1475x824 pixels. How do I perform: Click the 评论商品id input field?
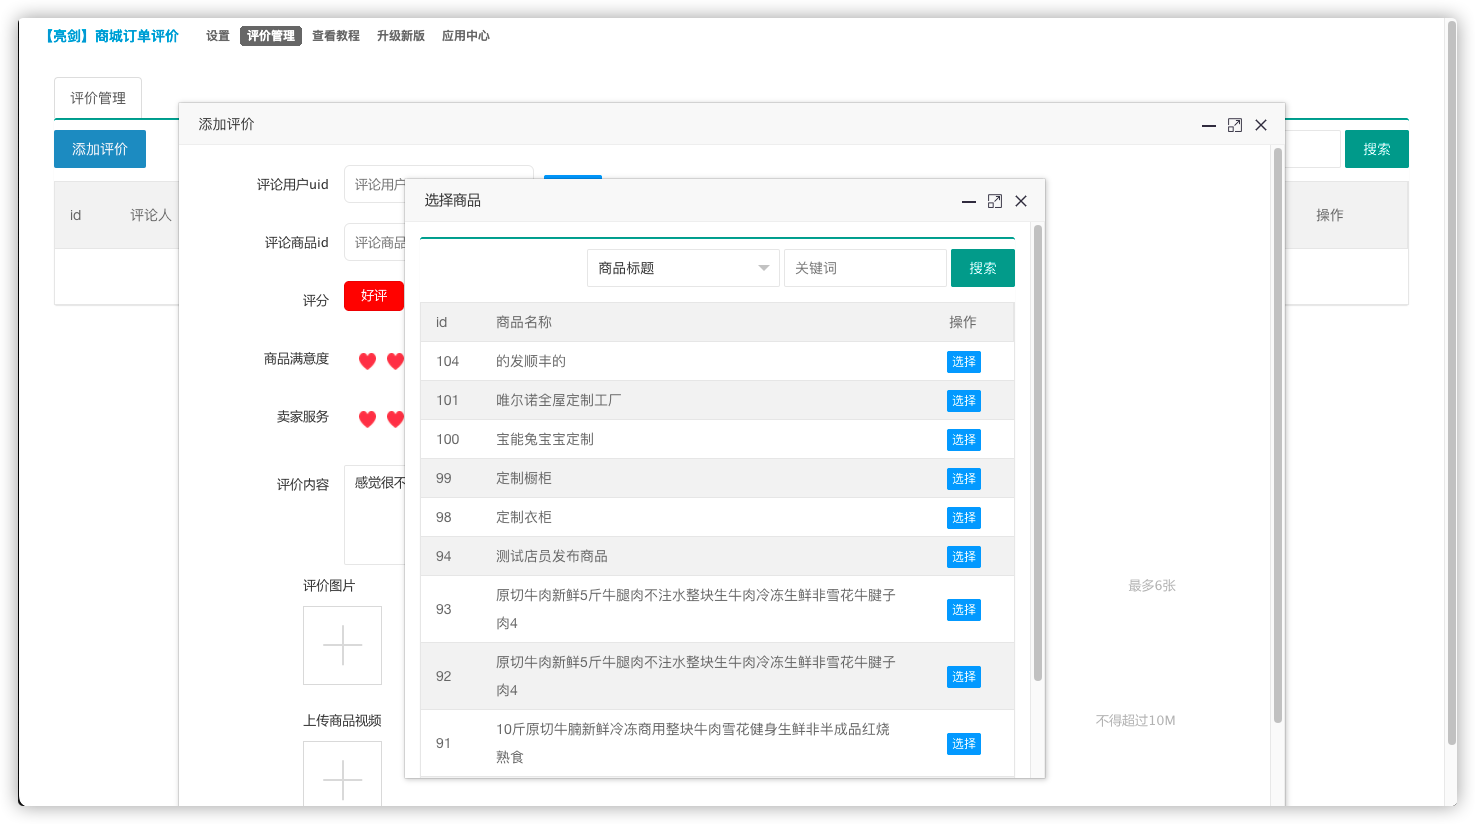tap(375, 242)
